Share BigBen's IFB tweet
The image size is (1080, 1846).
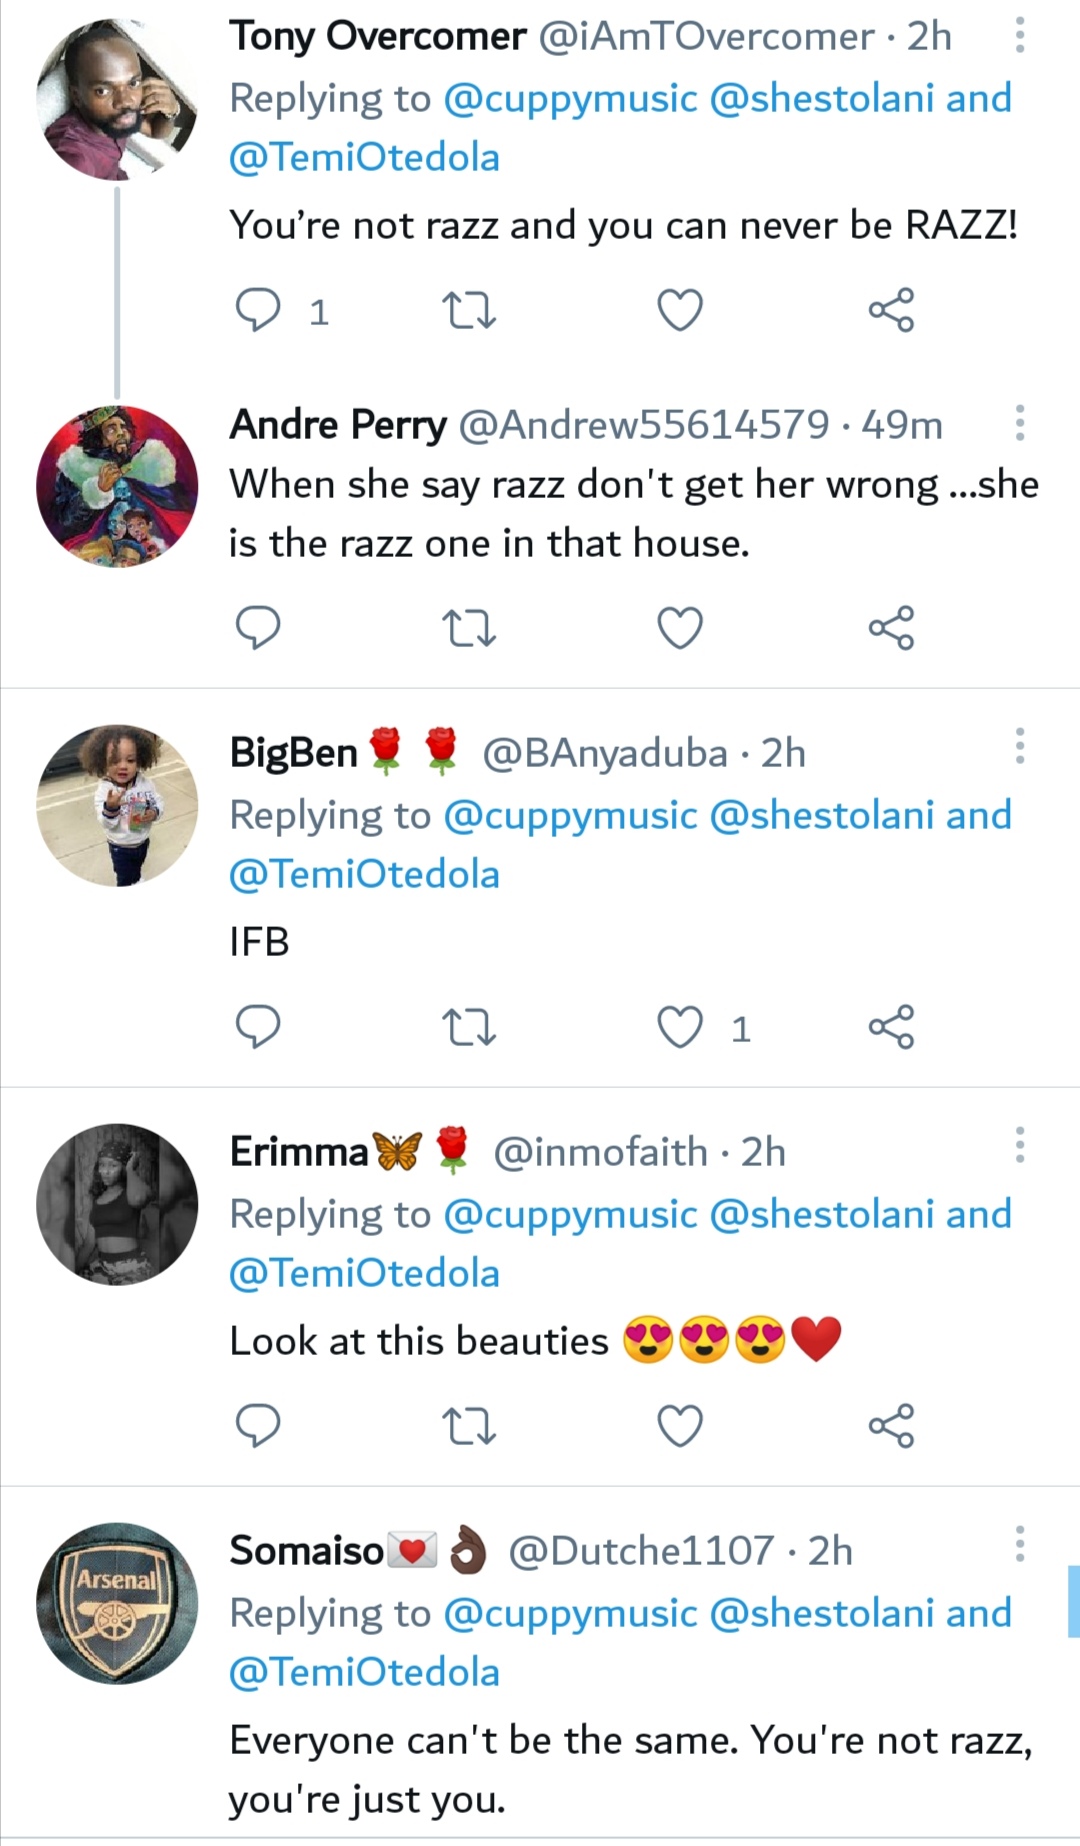891,1027
